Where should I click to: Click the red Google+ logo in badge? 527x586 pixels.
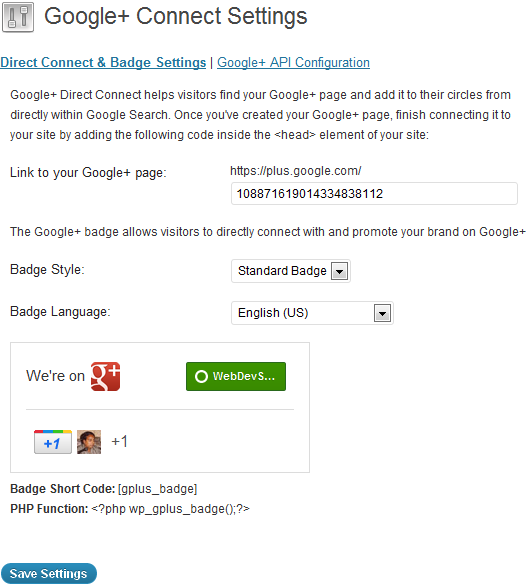(x=105, y=376)
